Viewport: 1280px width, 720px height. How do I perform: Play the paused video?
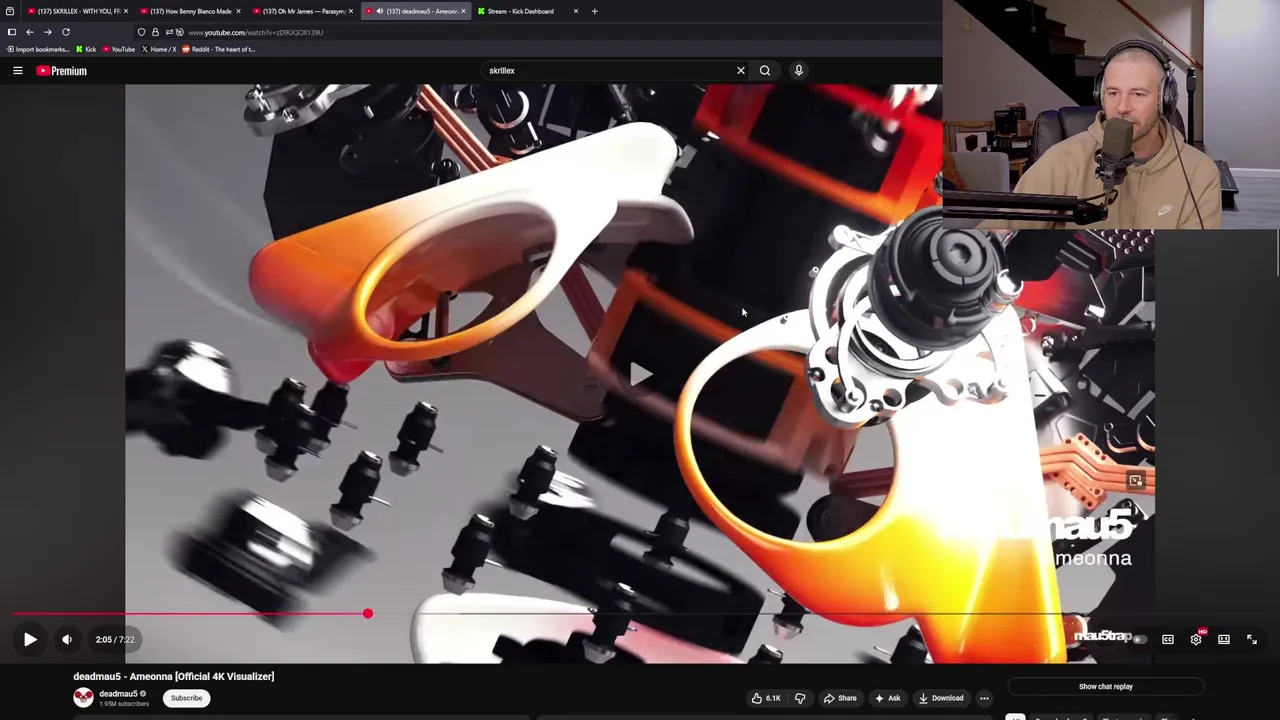30,639
